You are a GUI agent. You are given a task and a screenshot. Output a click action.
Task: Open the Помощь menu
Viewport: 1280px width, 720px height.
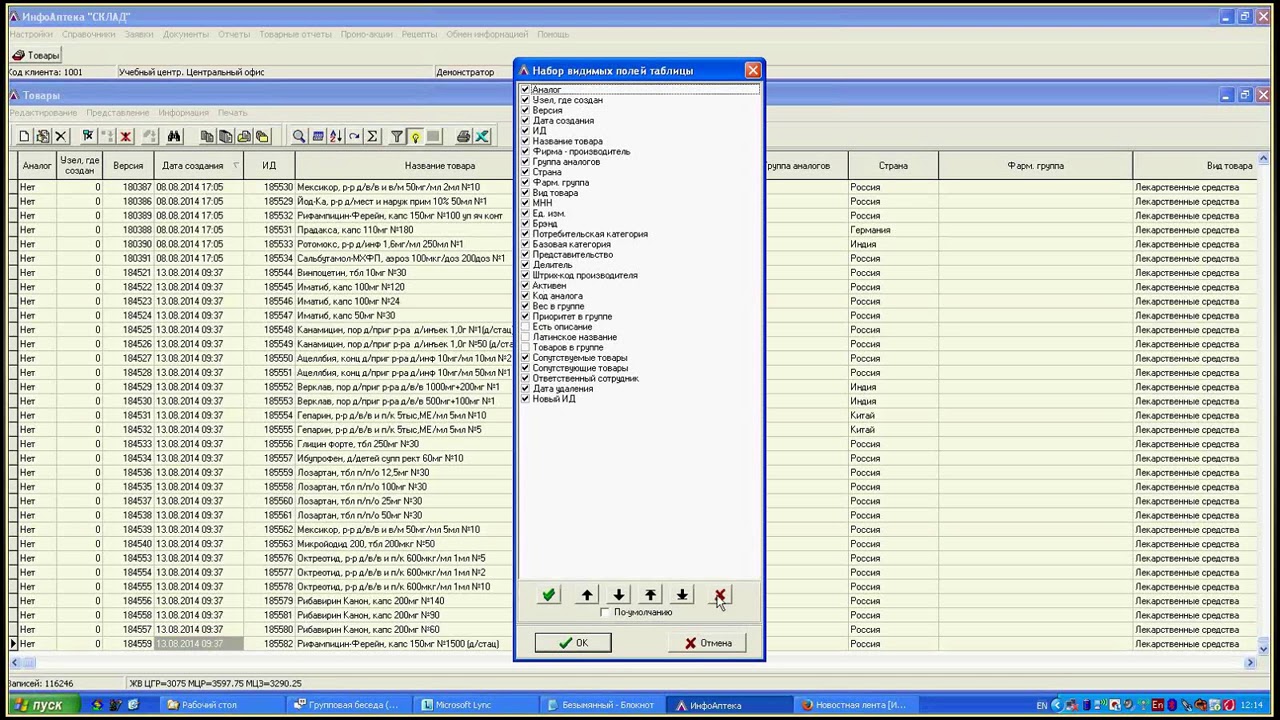(x=553, y=34)
